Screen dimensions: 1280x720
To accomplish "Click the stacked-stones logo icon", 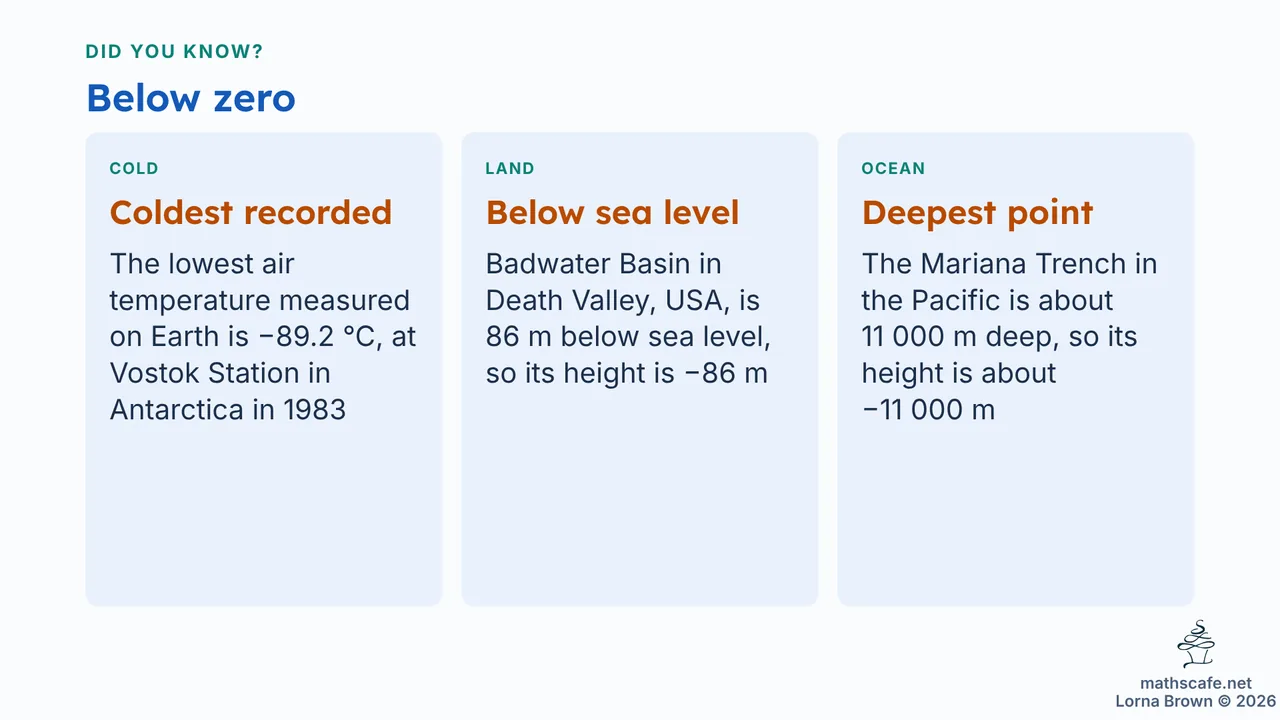I will click(x=1196, y=644).
